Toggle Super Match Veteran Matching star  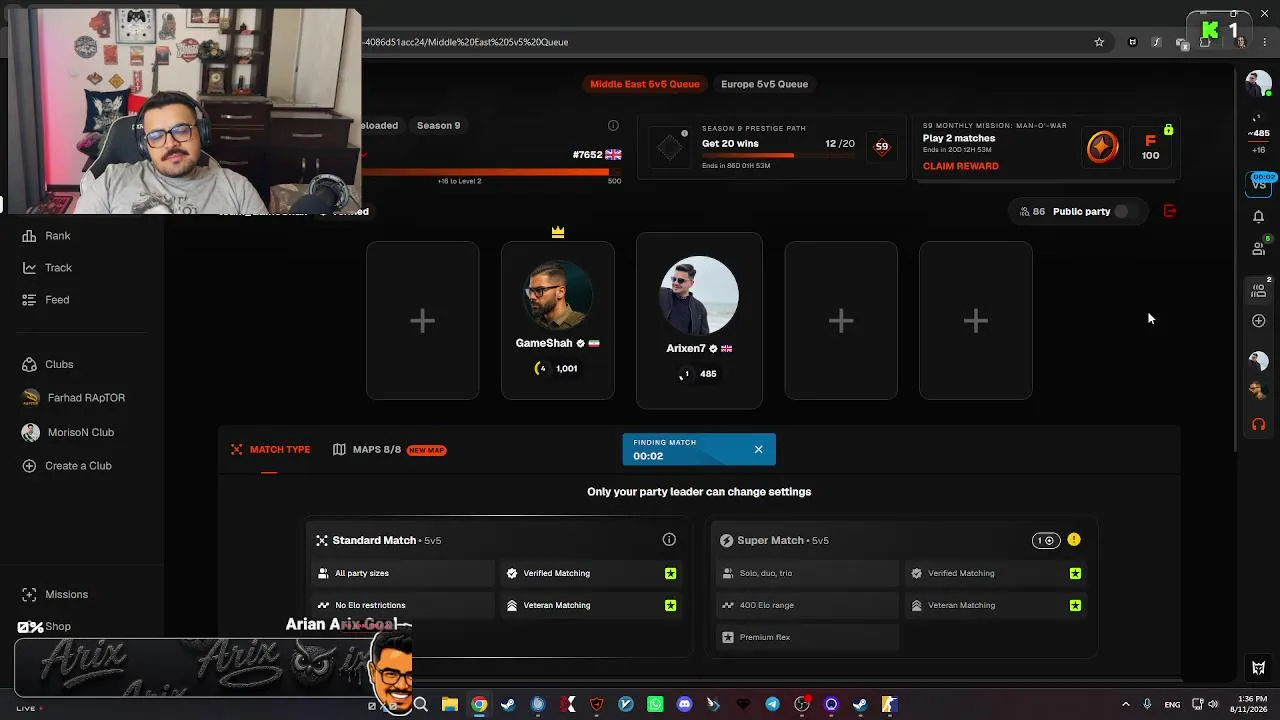tap(1075, 606)
